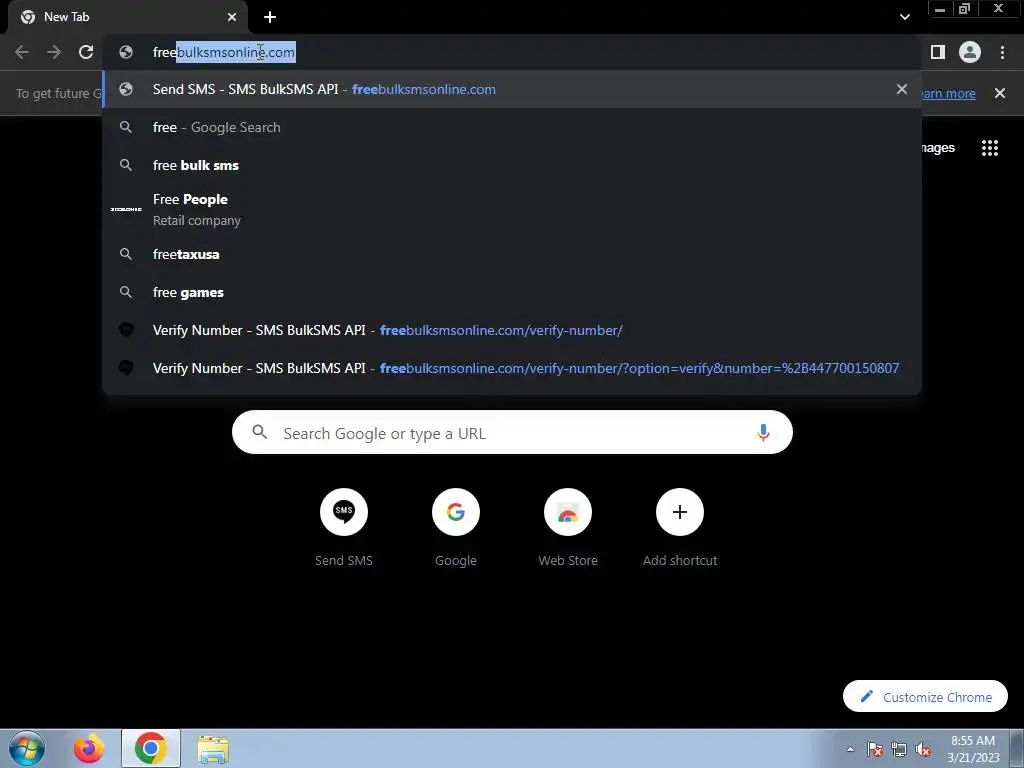Open the Chrome profile avatar
Image resolution: width=1024 pixels, height=768 pixels.
(x=970, y=52)
